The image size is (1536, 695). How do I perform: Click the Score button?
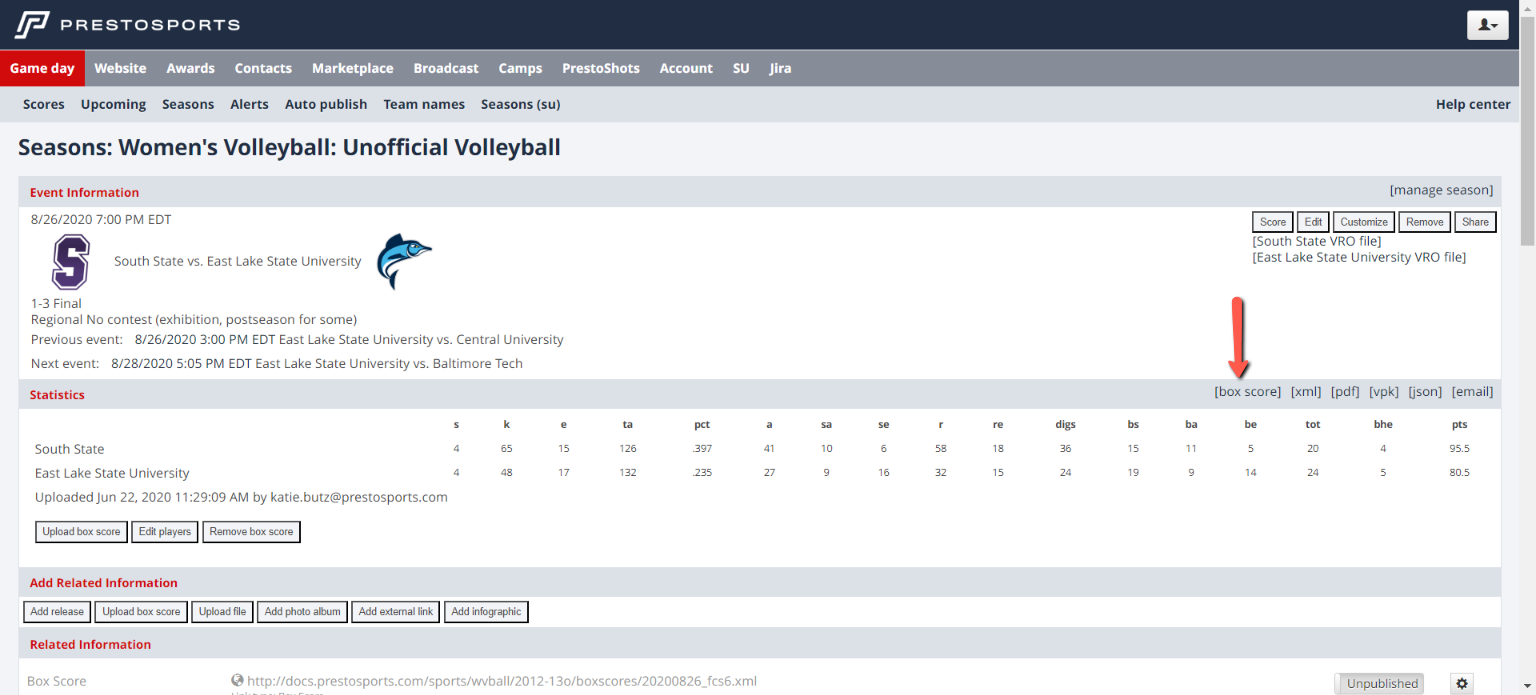[x=1273, y=222]
